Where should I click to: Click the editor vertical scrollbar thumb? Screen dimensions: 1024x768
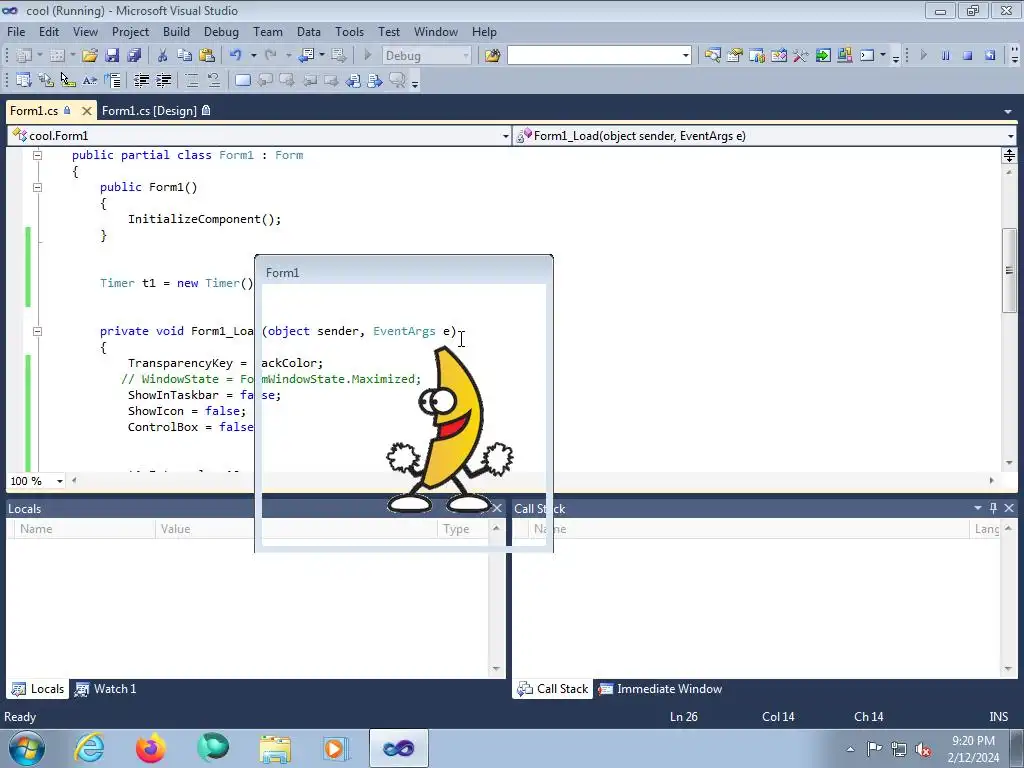pyautogui.click(x=1009, y=270)
